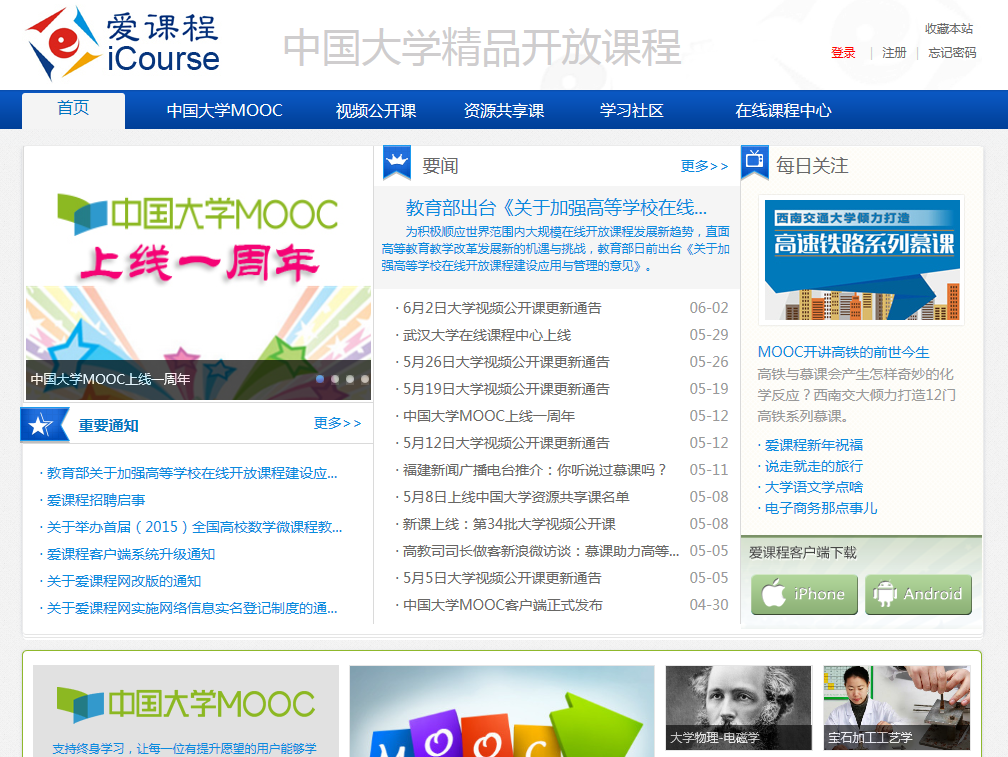This screenshot has height=757, width=1008.
Task: Go to the 视频公开课 menu item
Action: pos(376,111)
